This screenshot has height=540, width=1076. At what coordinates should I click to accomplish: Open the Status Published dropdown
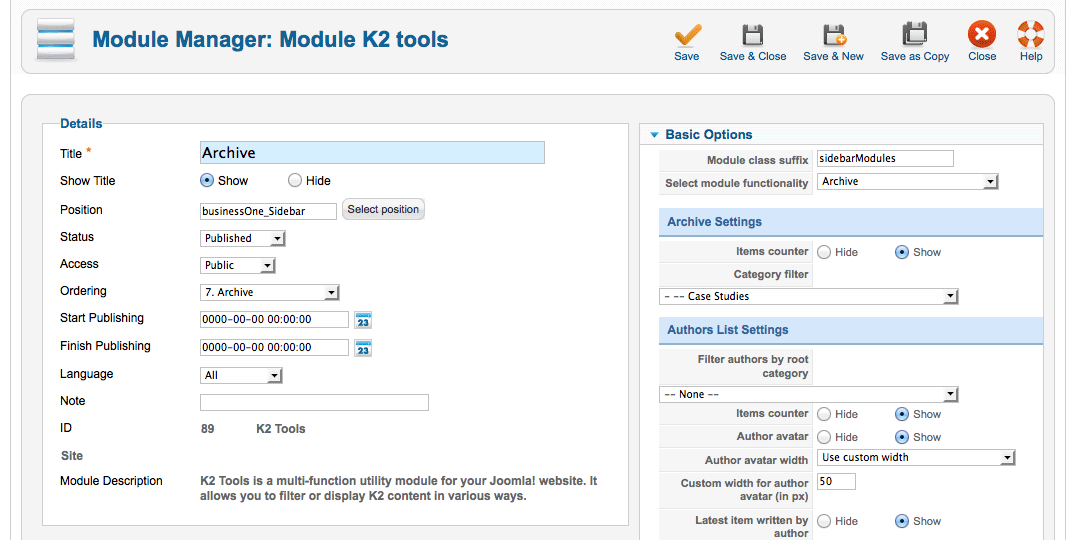coord(242,238)
